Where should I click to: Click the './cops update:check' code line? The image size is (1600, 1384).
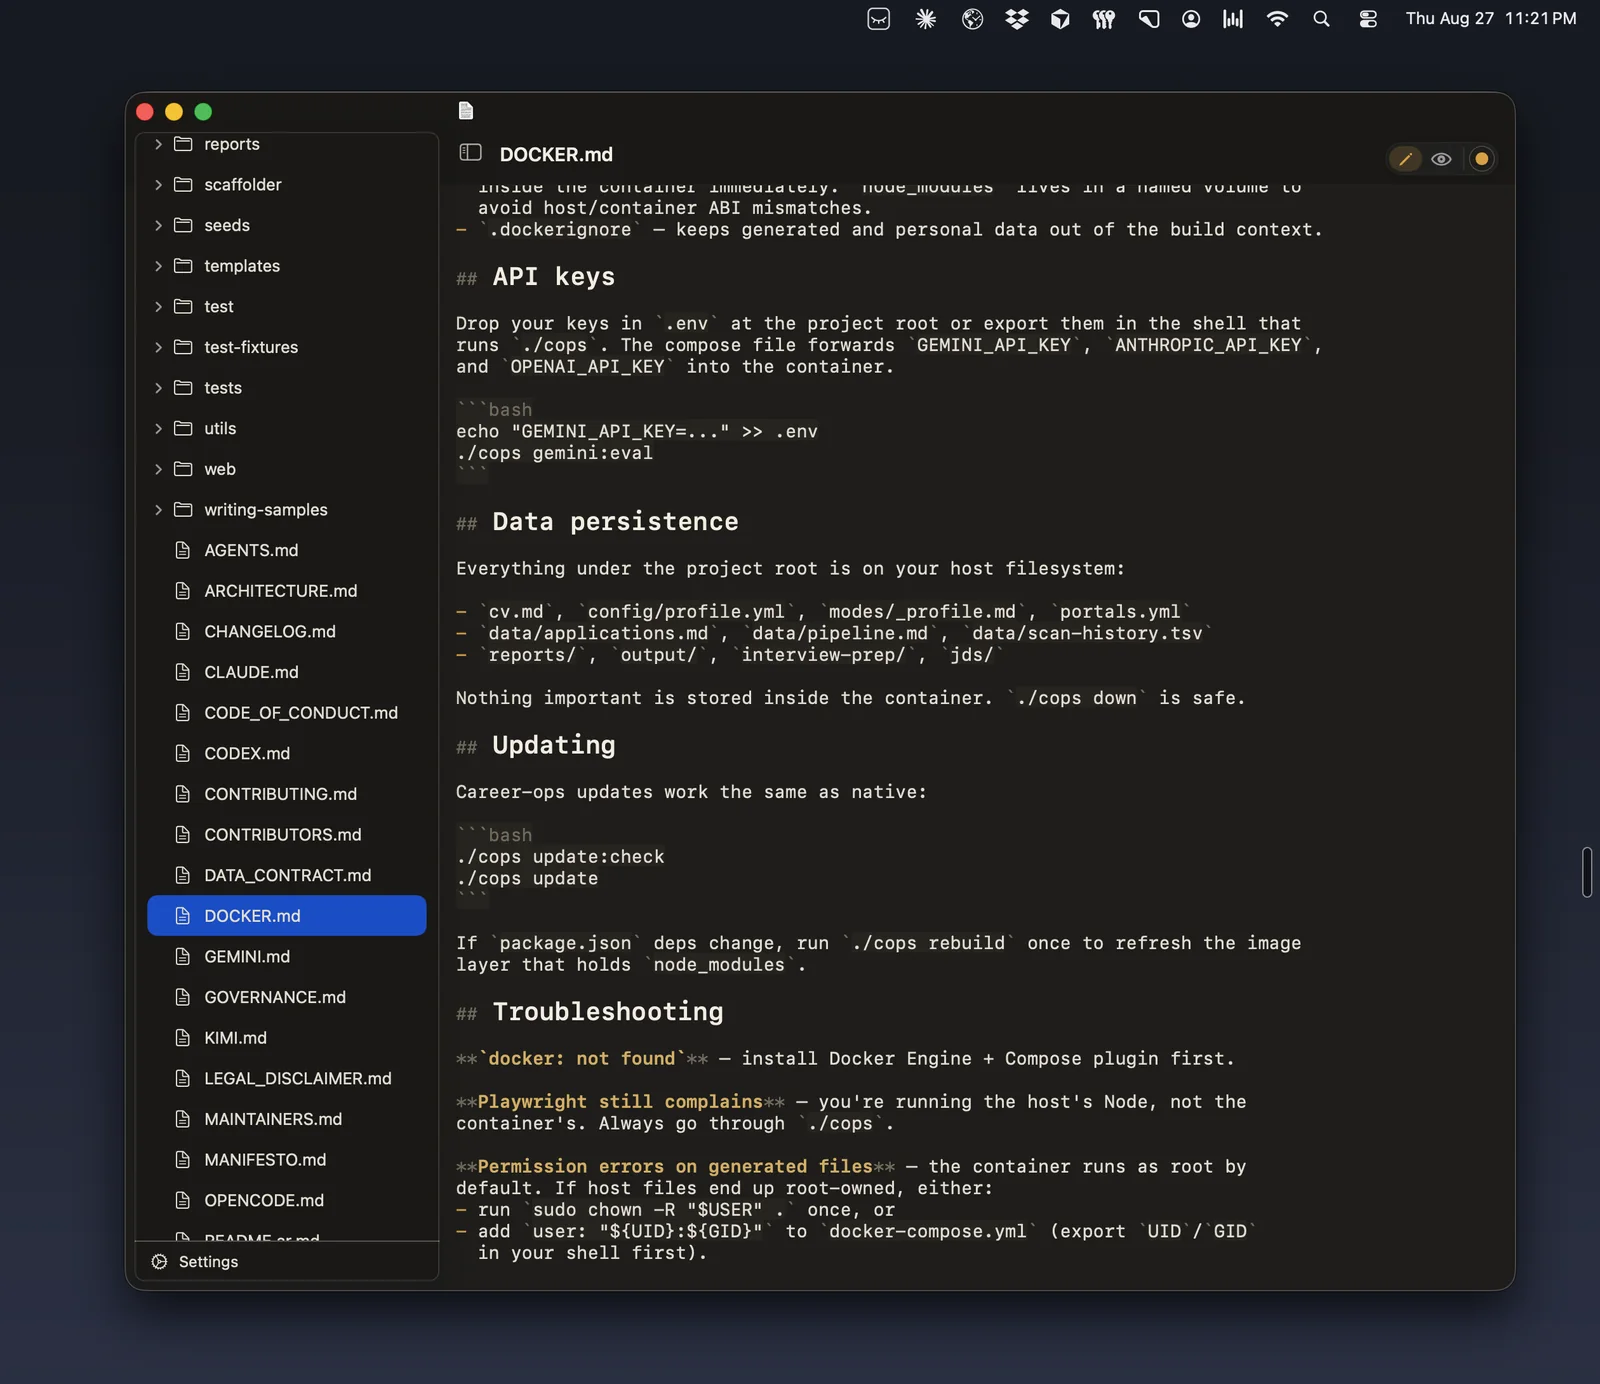560,857
